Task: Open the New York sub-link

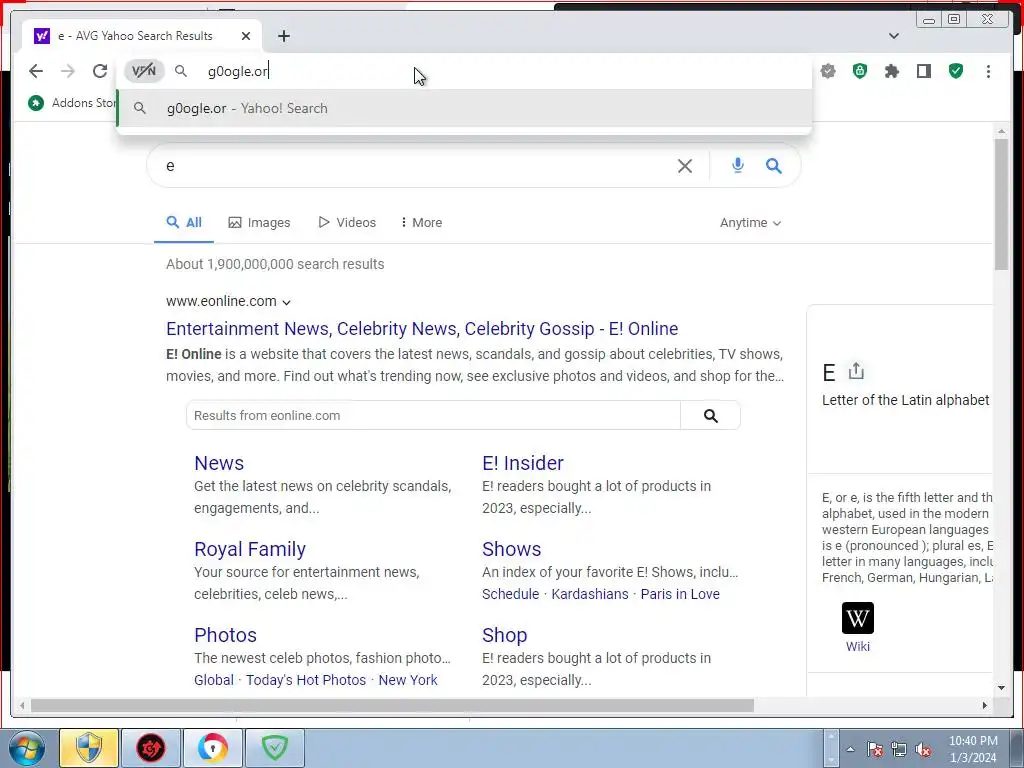Action: (x=408, y=680)
